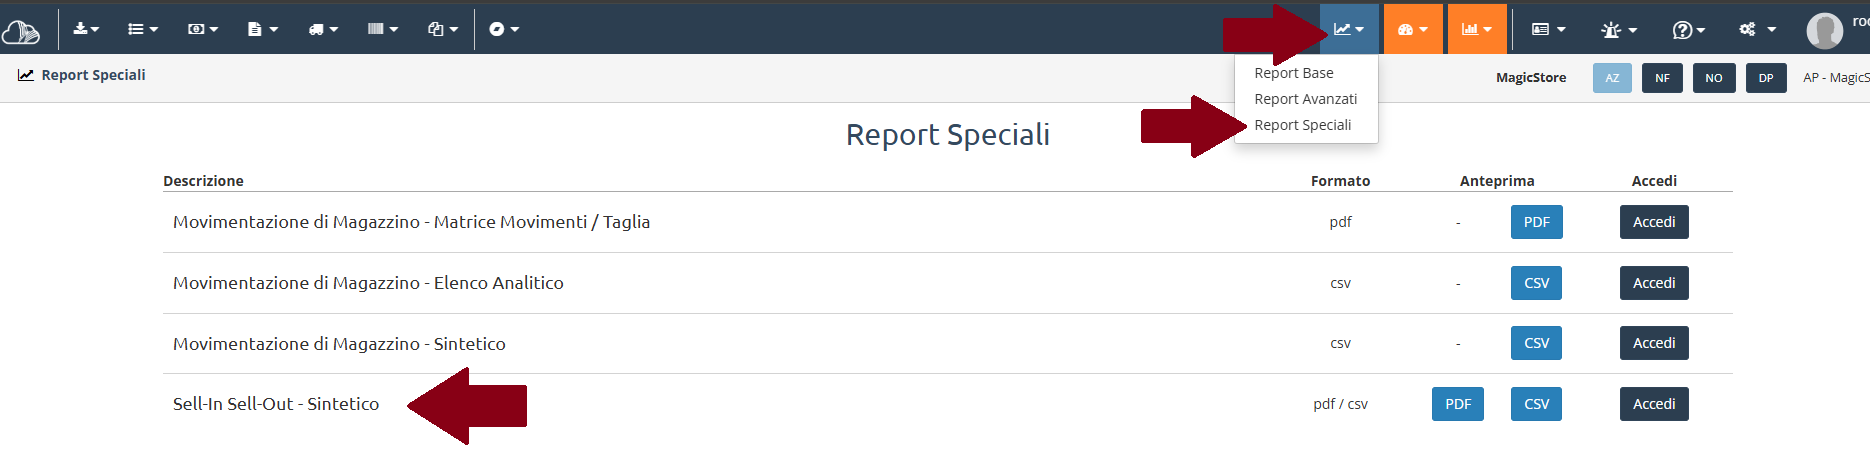The width and height of the screenshot is (1870, 462).
Task: Toggle the NF store filter button
Action: 1662,78
